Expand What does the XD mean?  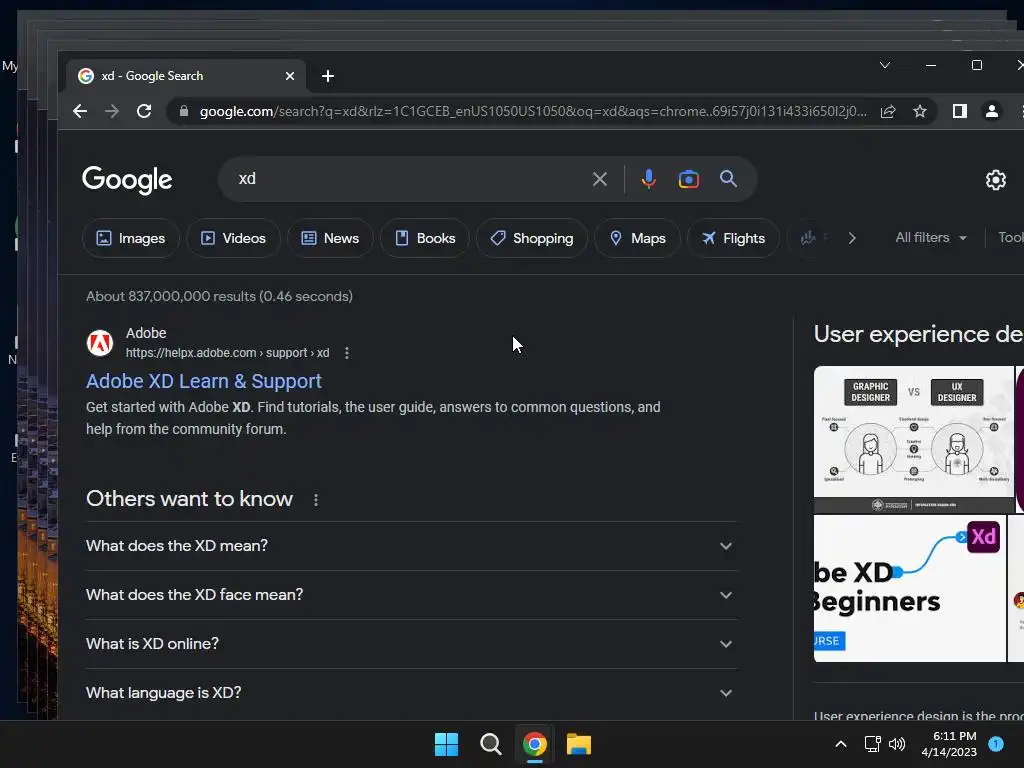pos(411,546)
